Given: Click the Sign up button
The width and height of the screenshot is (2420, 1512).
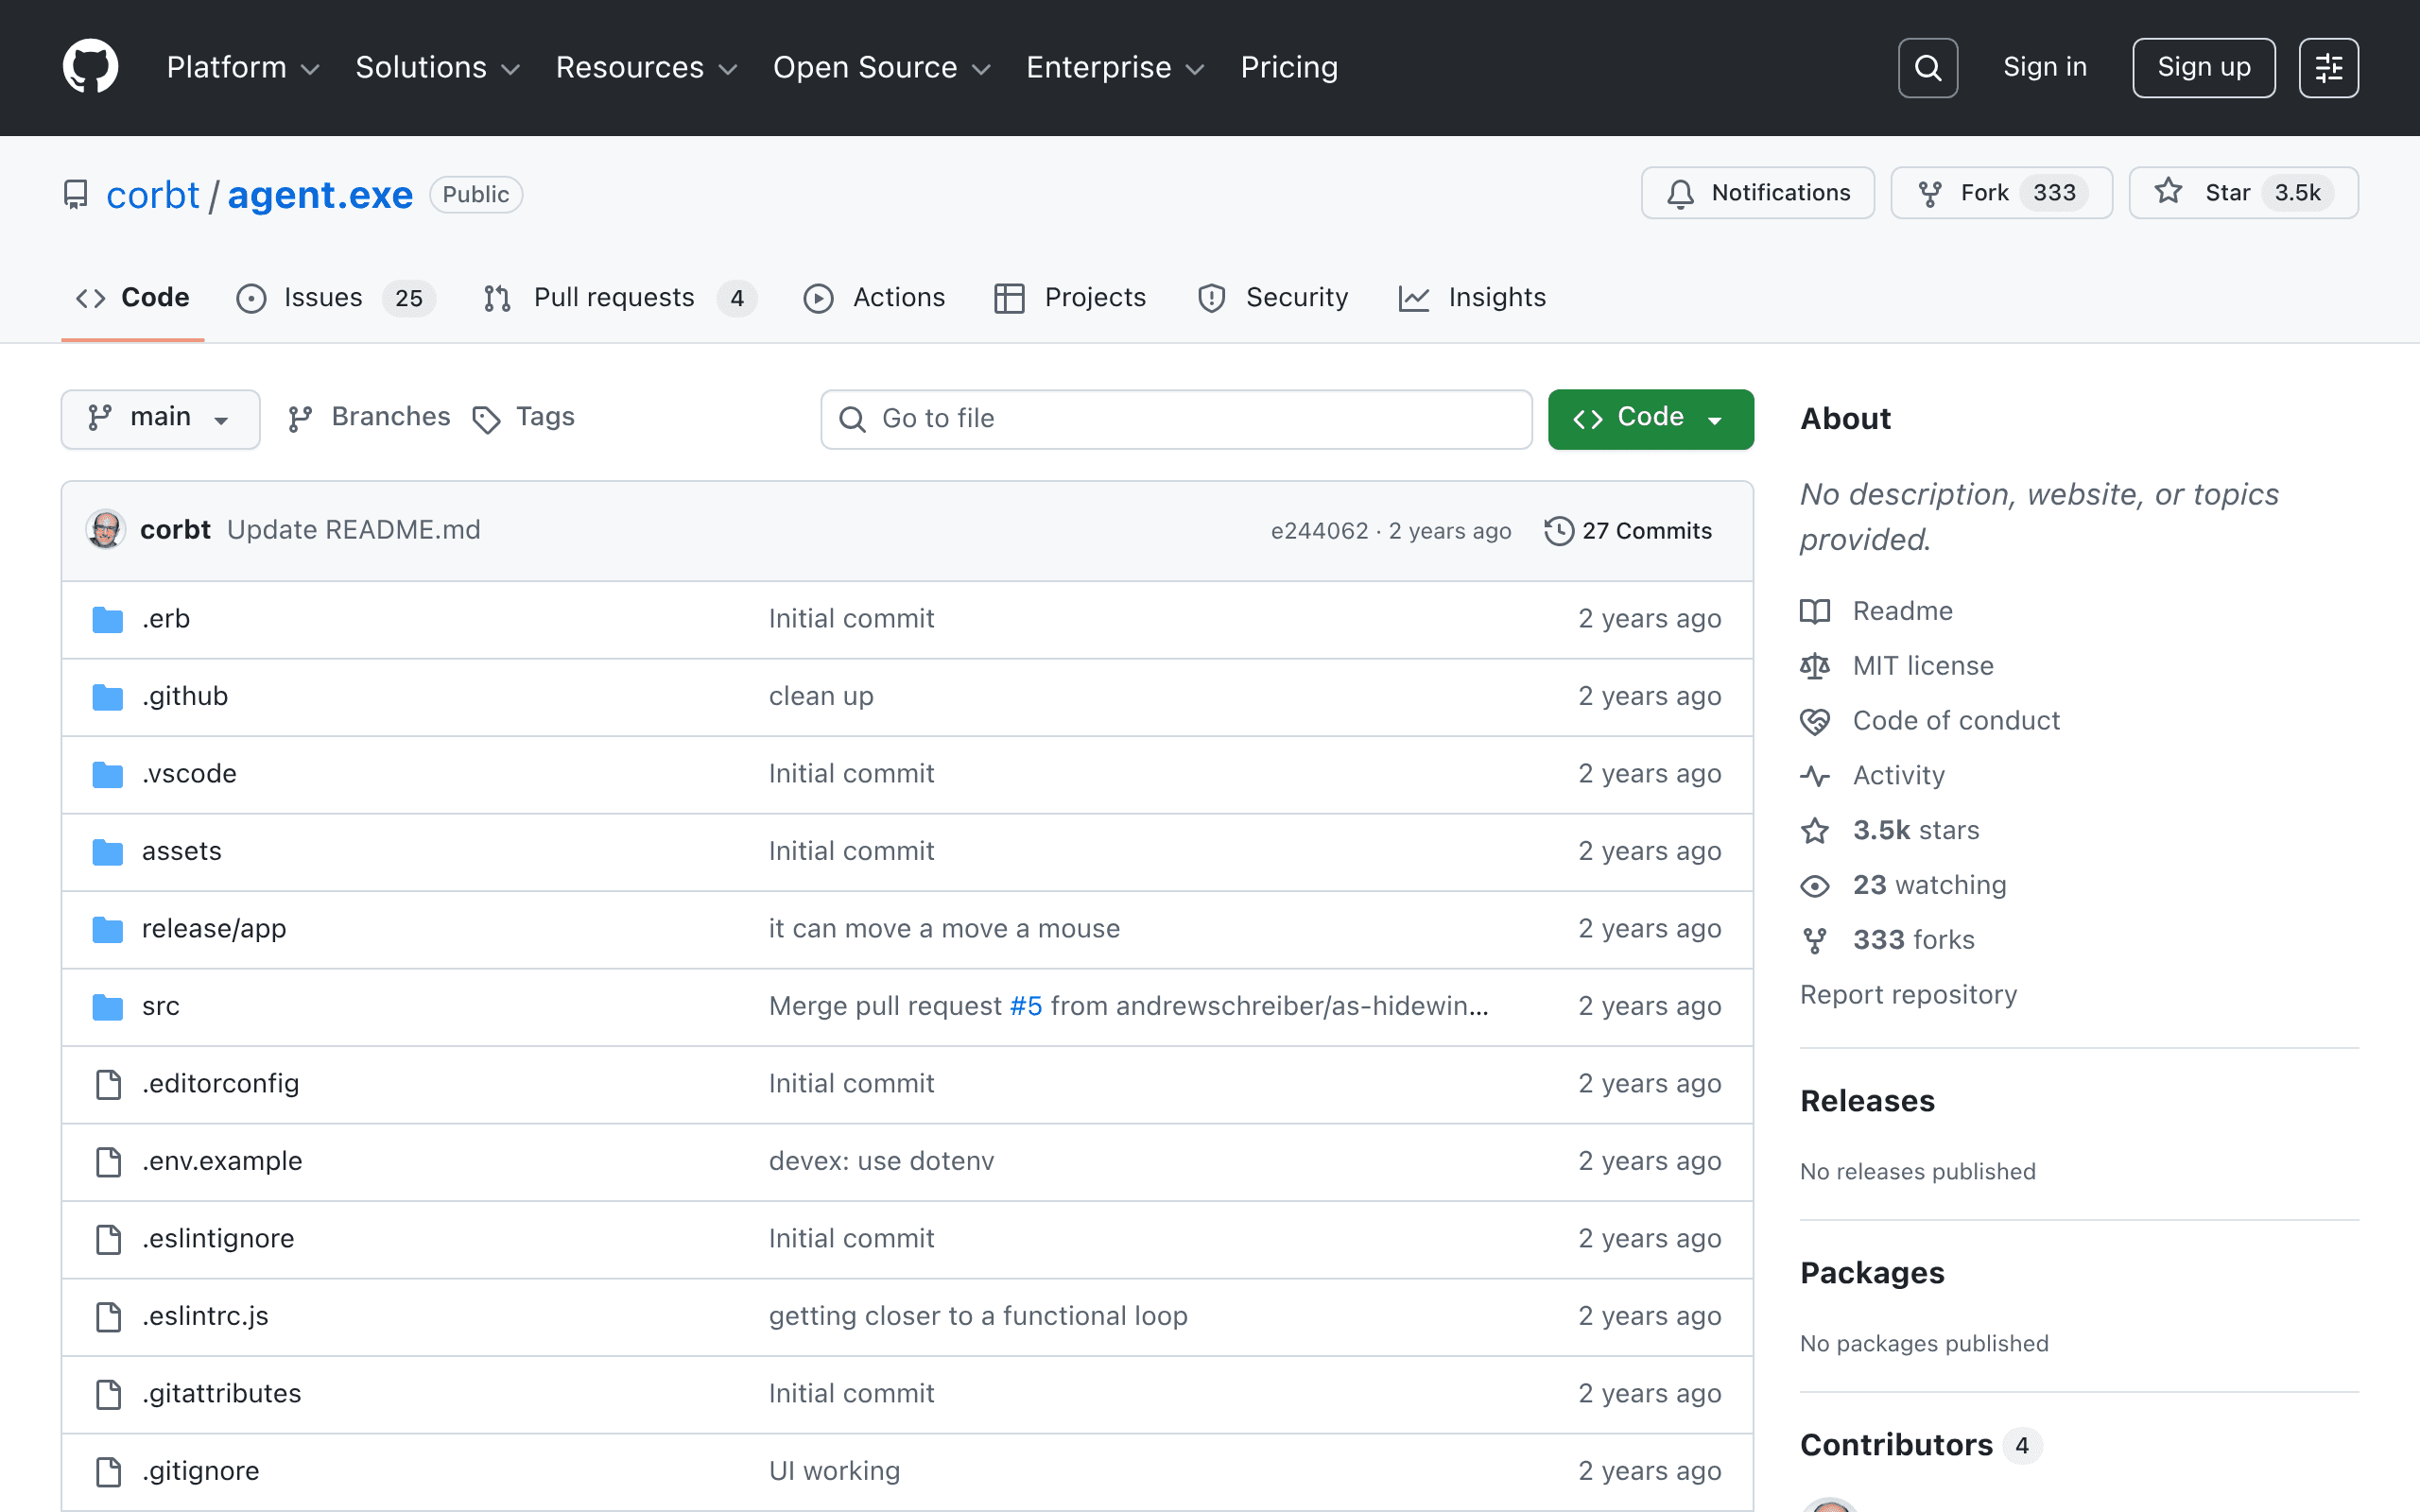Looking at the screenshot, I should [2203, 68].
